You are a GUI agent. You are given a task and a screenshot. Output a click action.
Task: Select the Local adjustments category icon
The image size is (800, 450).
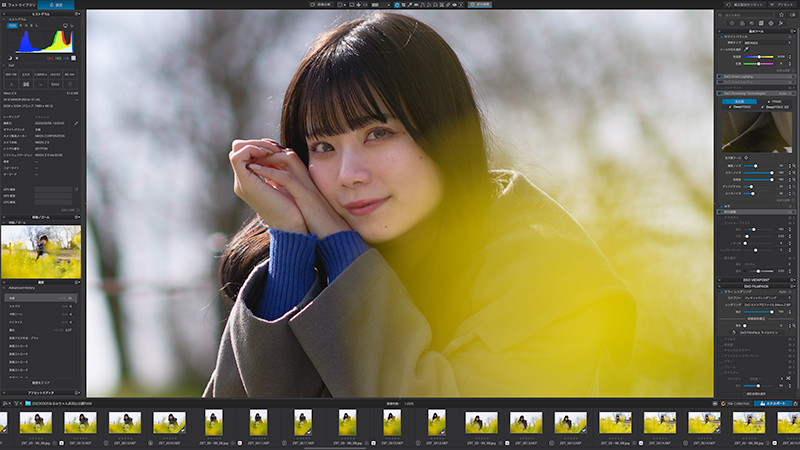pyautogui.click(x=771, y=23)
